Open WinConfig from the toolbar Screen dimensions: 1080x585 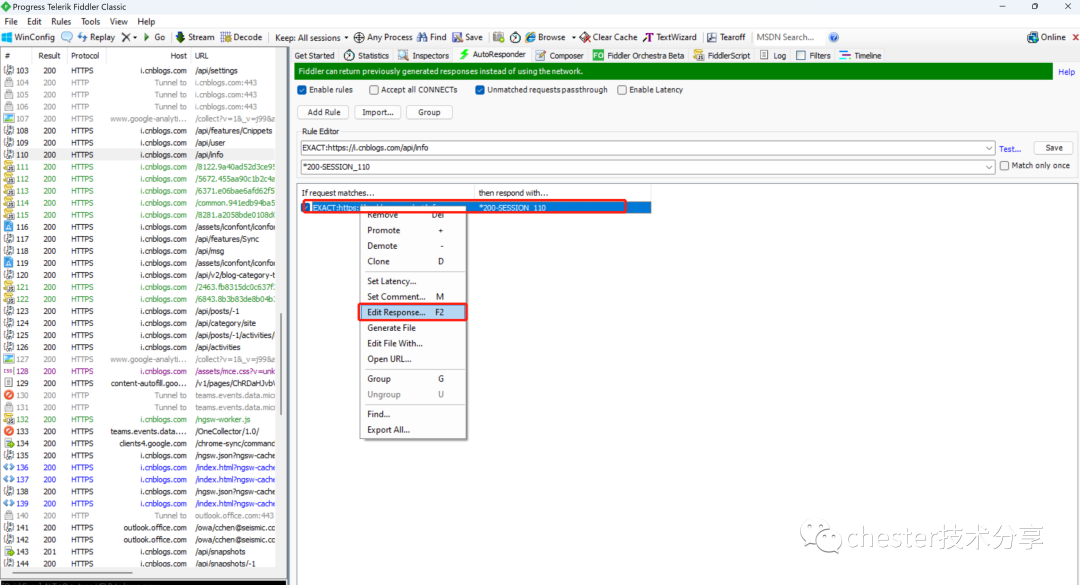pyautogui.click(x=28, y=37)
